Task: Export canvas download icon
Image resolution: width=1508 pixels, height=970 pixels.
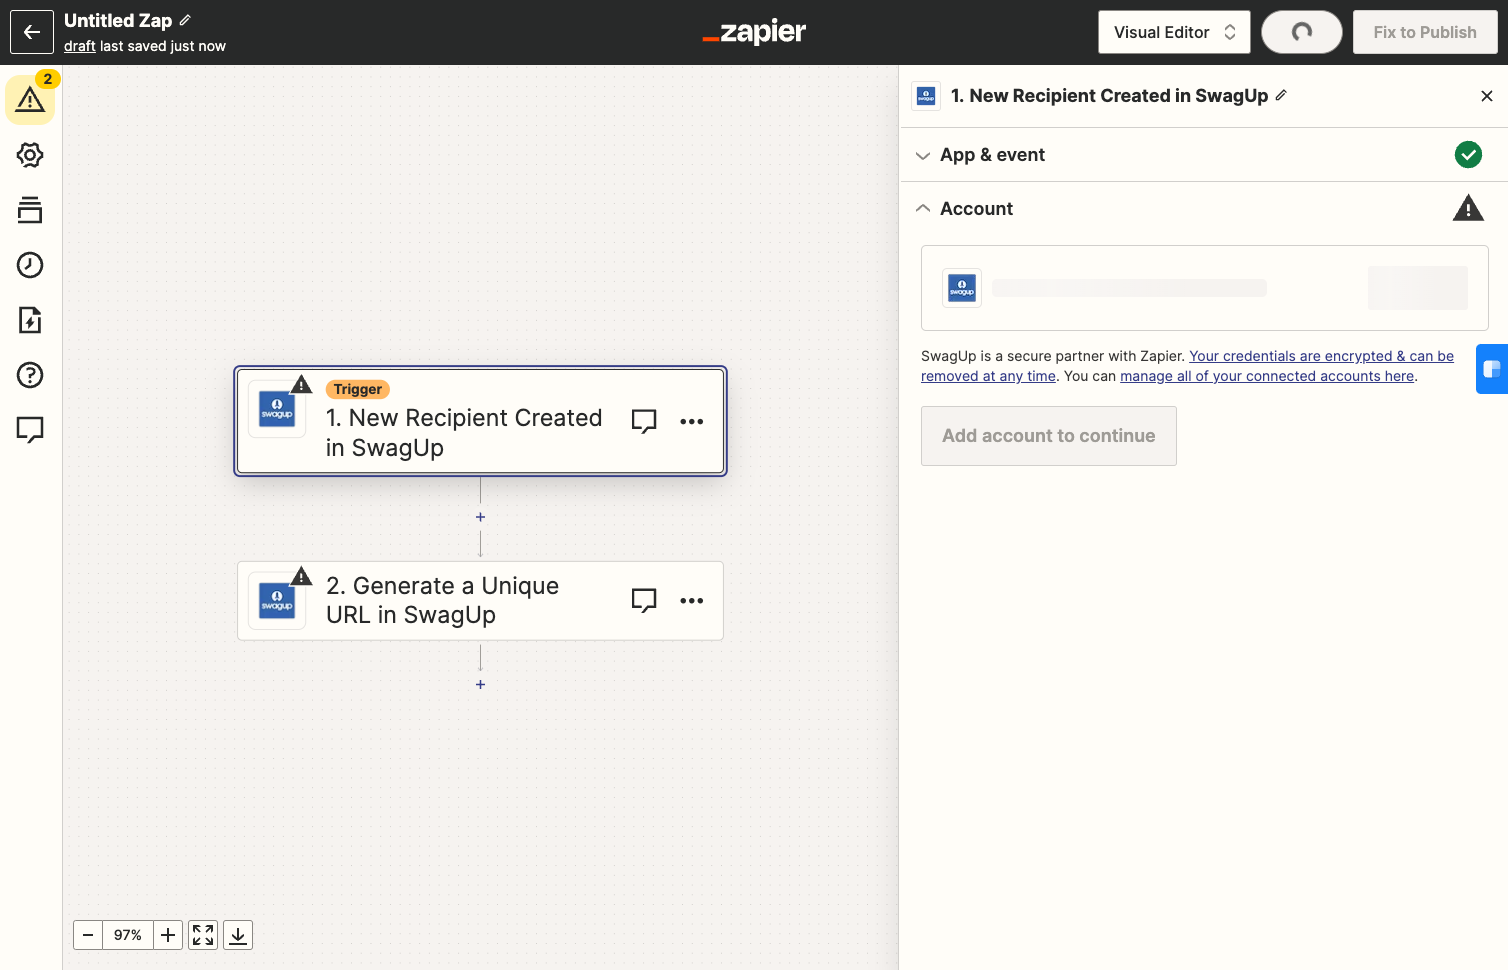Action: [x=238, y=935]
